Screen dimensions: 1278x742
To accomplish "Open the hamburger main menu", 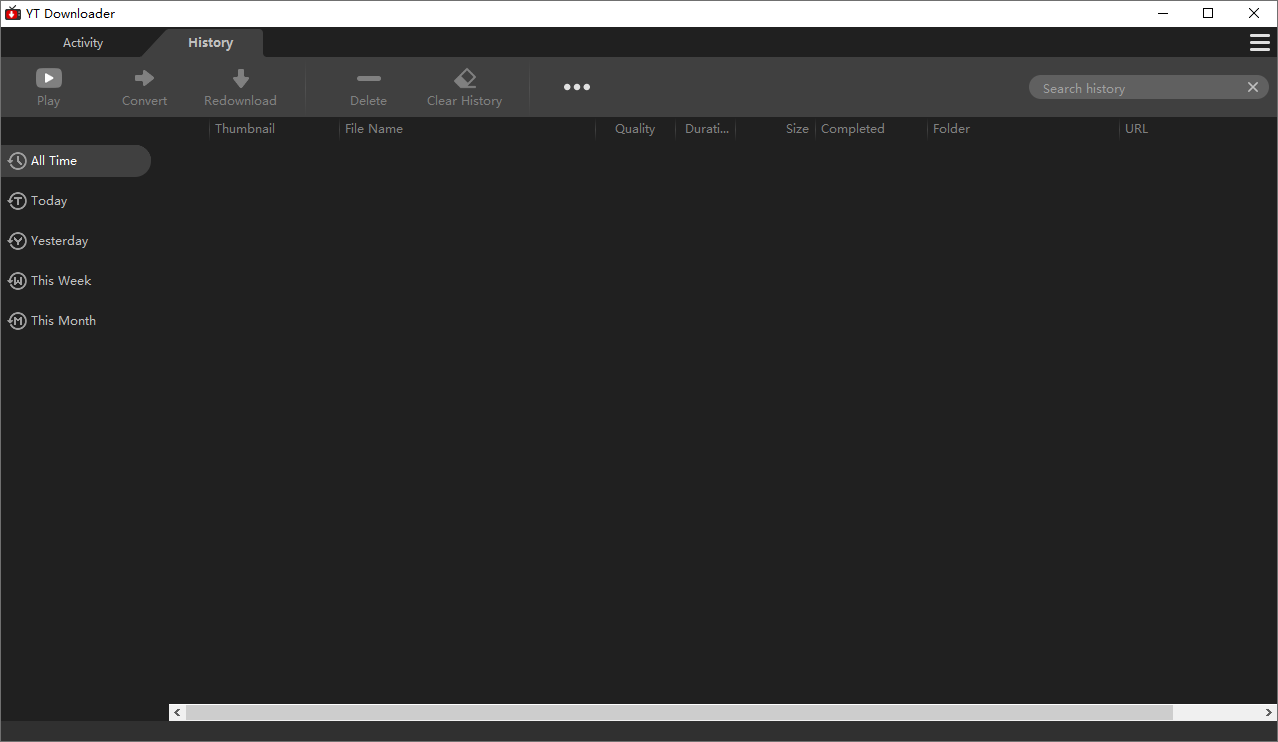I will [x=1259, y=42].
